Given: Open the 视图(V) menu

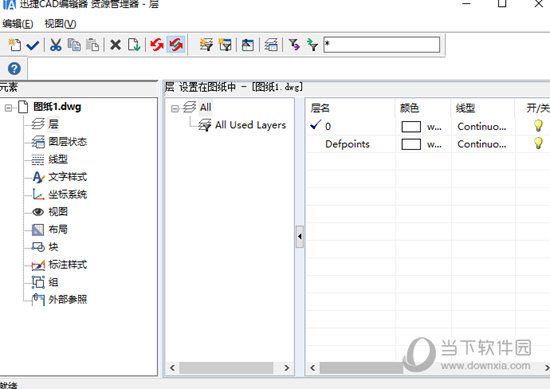Looking at the screenshot, I should pos(60,24).
